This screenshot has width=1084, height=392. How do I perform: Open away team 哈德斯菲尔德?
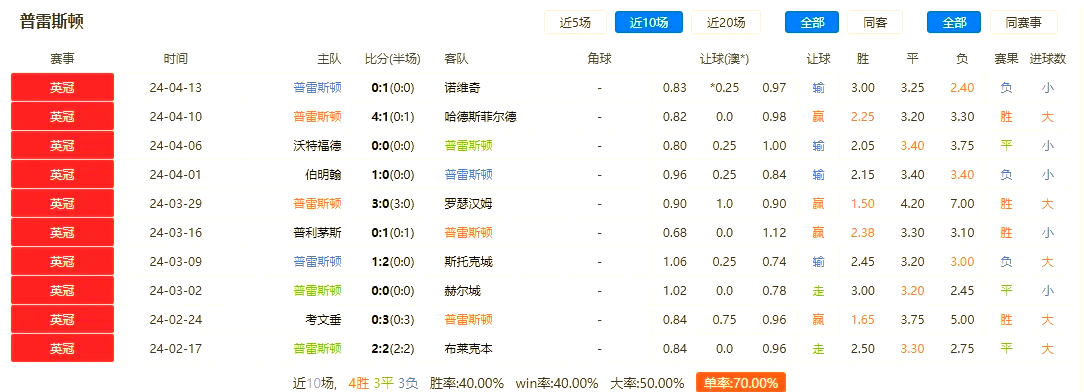pos(480,117)
